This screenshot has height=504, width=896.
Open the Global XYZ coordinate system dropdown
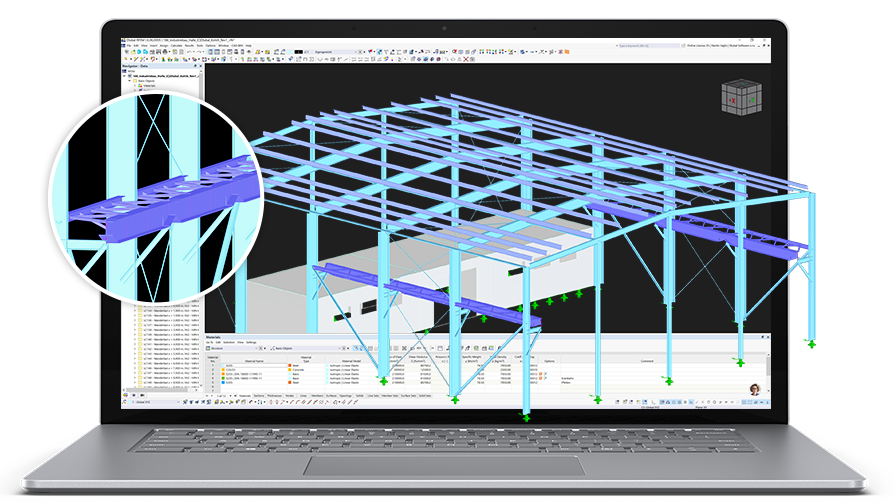coord(178,402)
